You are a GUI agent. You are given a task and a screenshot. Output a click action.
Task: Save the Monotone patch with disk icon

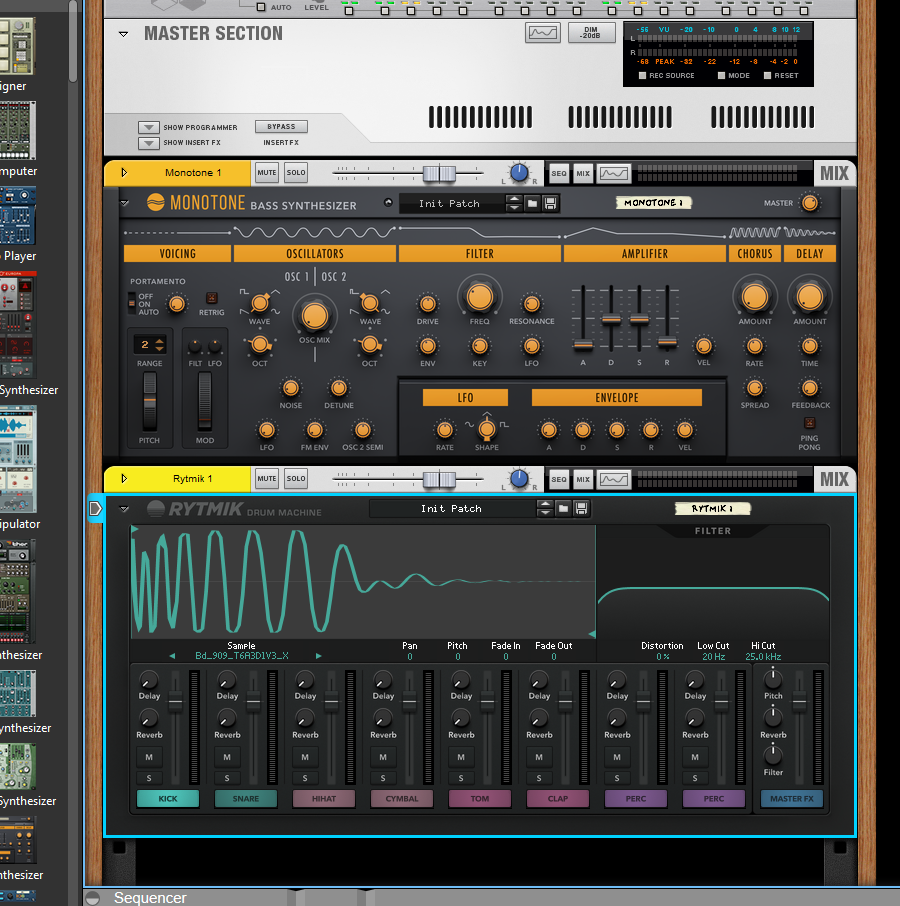click(x=551, y=203)
